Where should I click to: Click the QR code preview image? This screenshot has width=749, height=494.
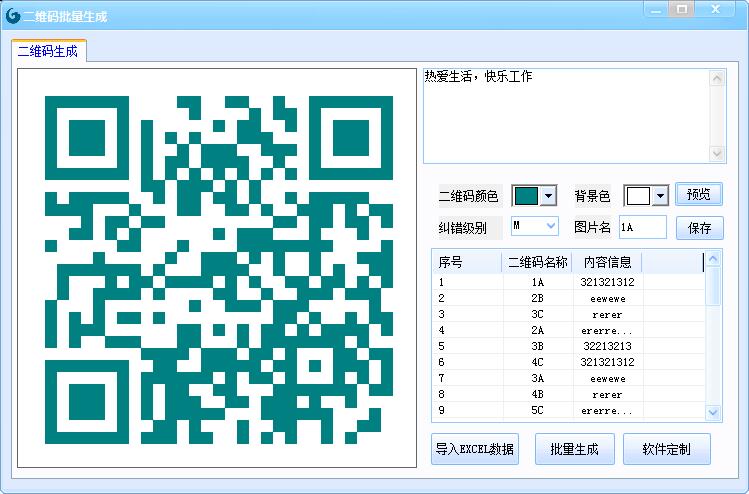217,268
